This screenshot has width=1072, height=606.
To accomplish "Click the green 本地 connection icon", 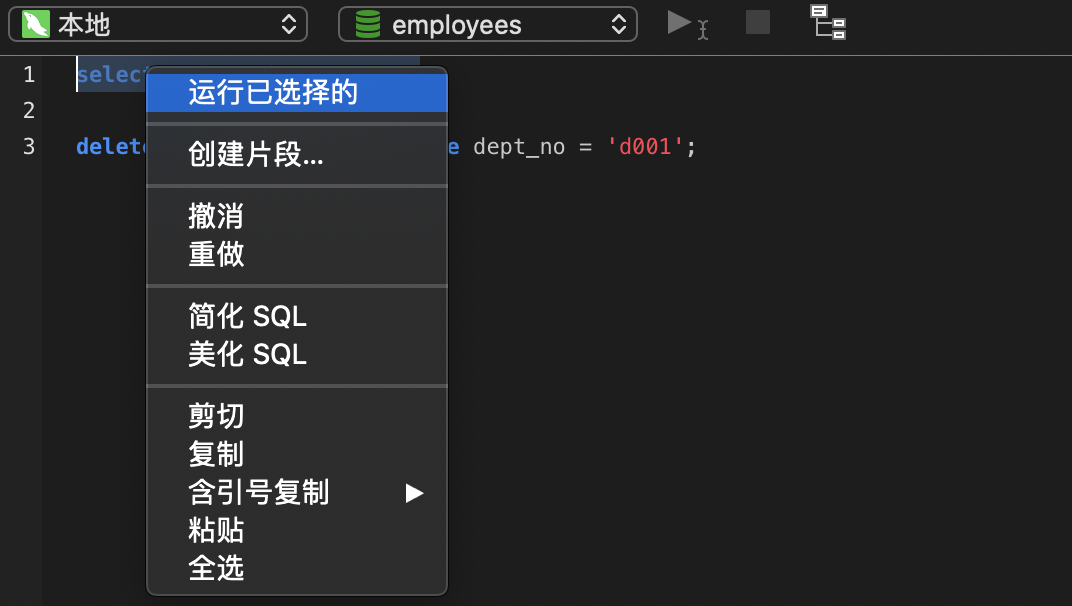I will 36,25.
